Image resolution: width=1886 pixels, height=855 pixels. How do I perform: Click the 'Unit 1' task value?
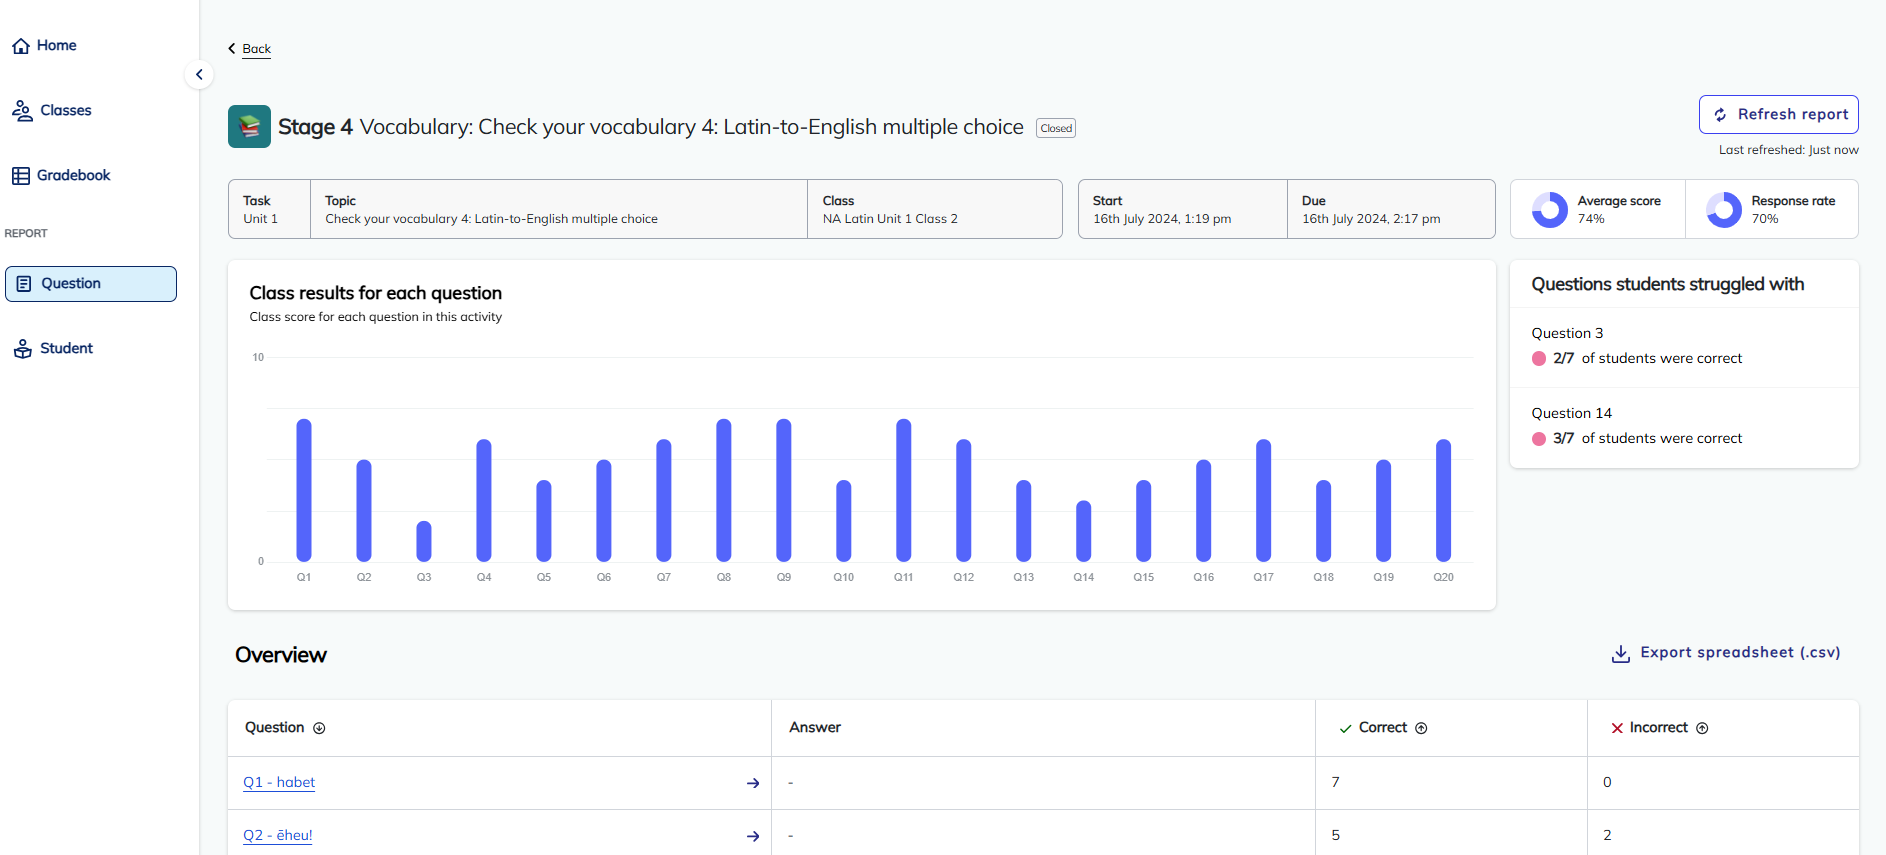[260, 219]
